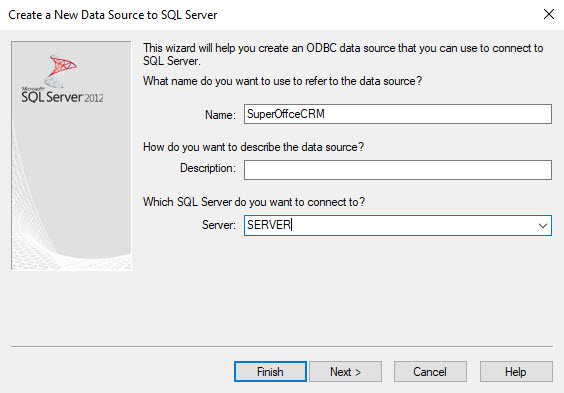Click the "How do you want to describe" text

[x=254, y=147]
